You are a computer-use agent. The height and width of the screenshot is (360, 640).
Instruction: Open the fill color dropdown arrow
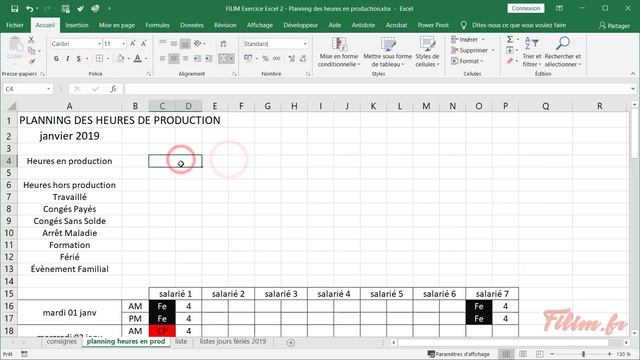point(128,59)
